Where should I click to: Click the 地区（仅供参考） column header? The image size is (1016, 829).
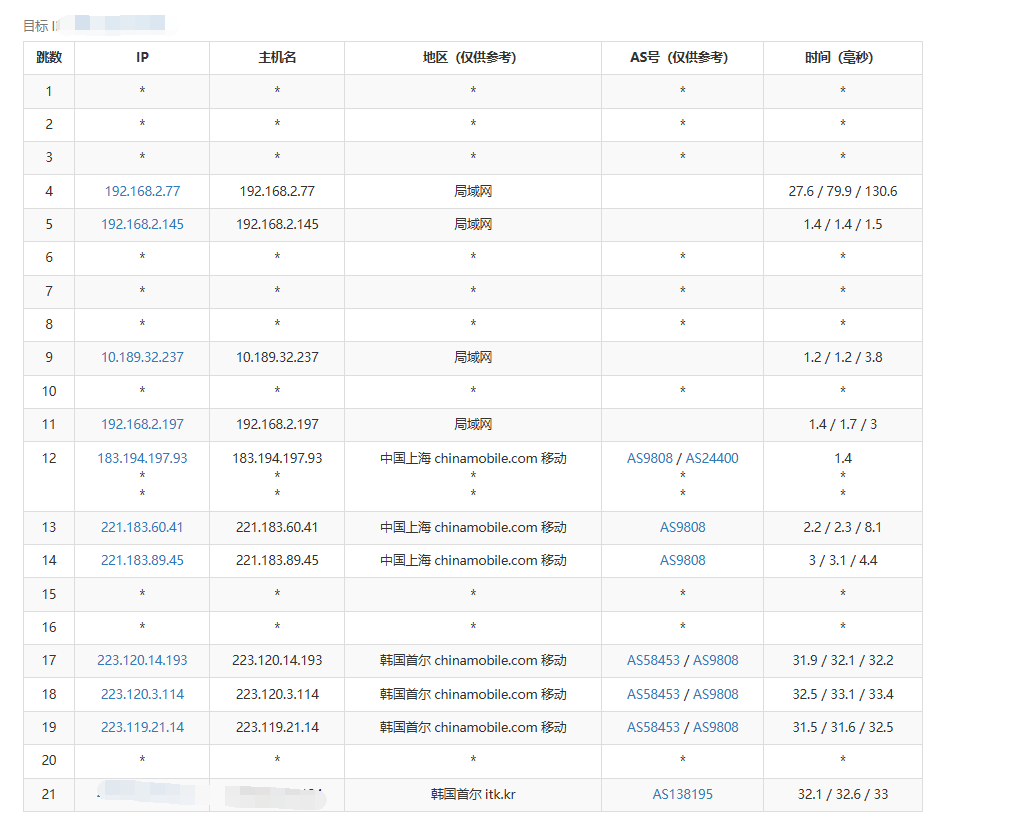[x=472, y=58]
